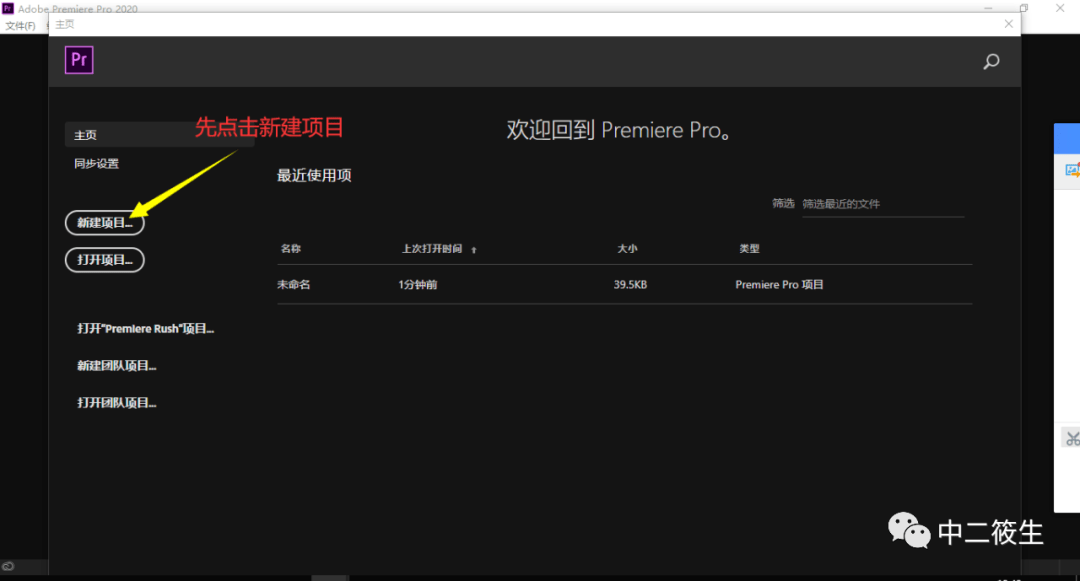Image resolution: width=1080 pixels, height=581 pixels.
Task: Sort projects by the 大小 column header
Action: (x=628, y=248)
